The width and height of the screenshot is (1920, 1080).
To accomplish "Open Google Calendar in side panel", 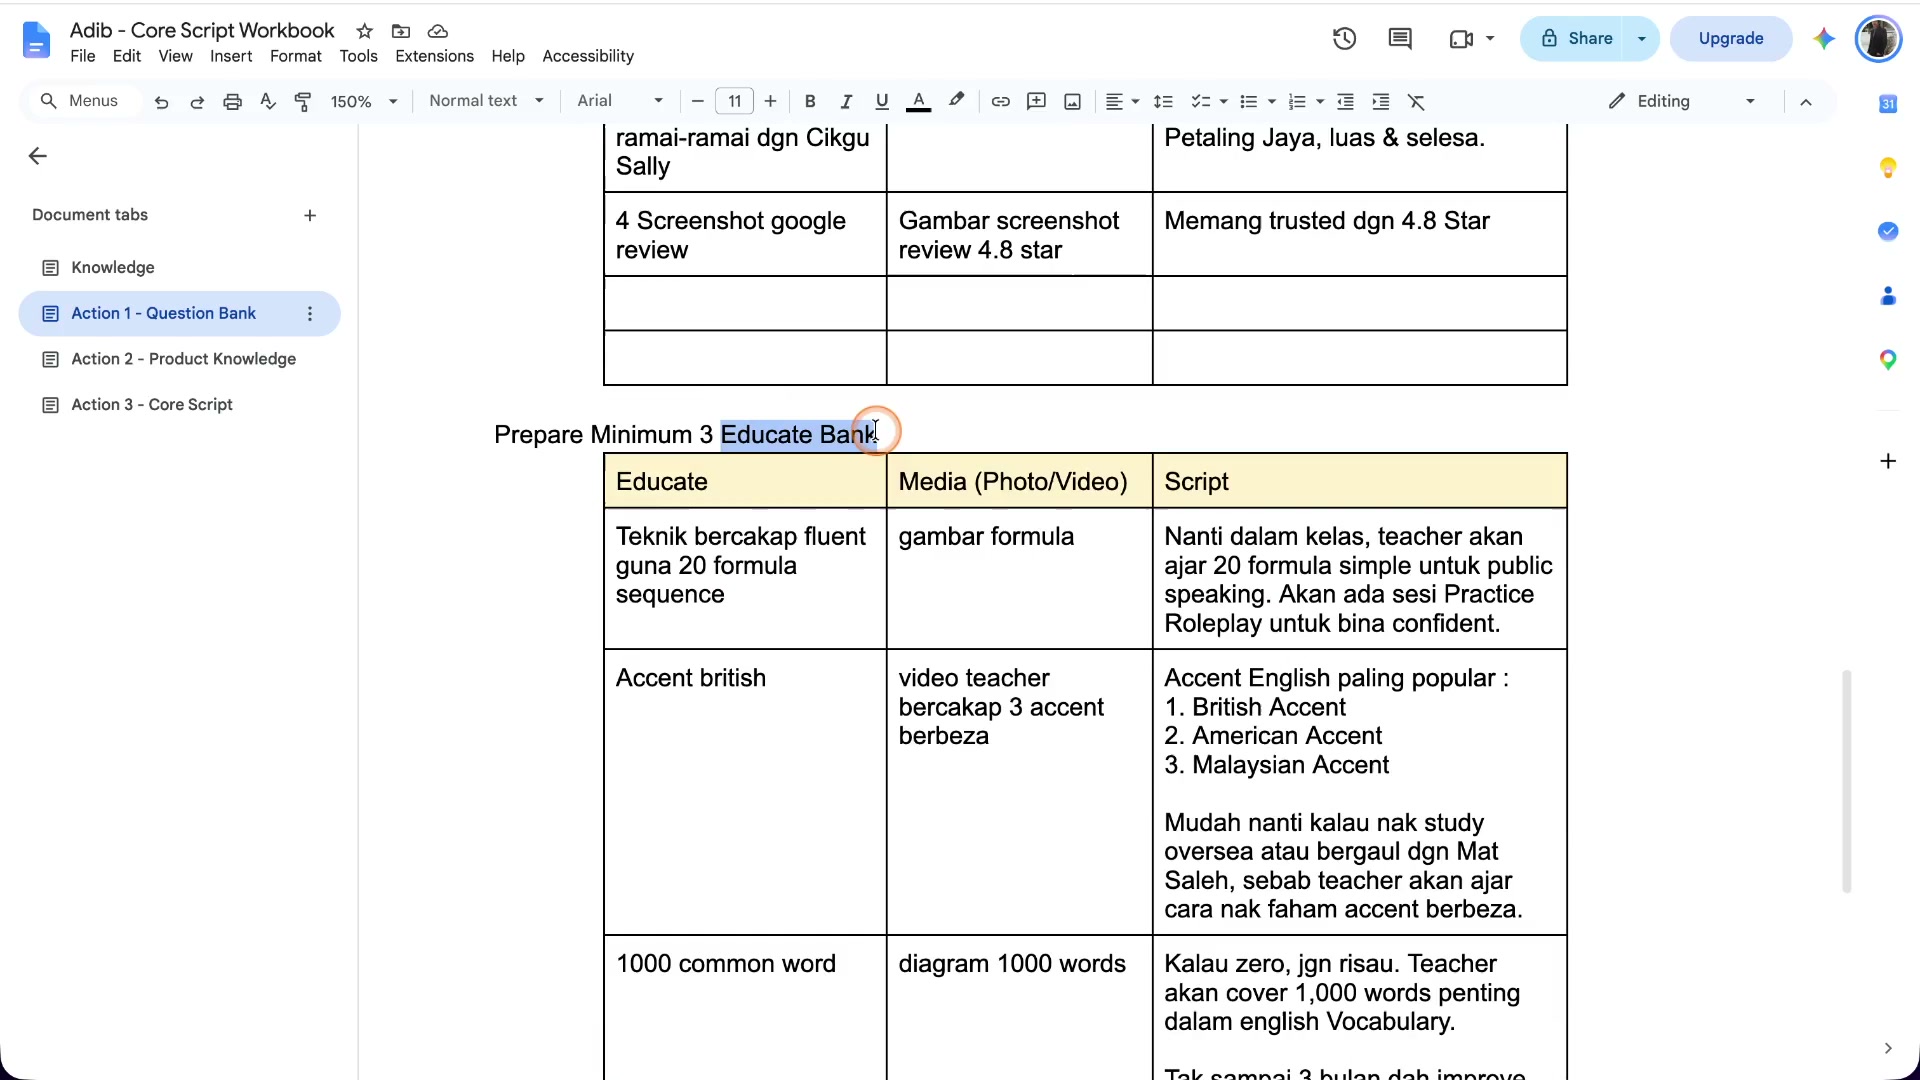I will (x=1888, y=104).
